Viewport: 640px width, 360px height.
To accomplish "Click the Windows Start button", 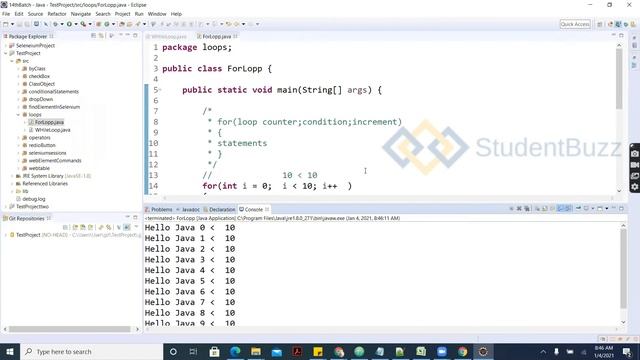I will (x=9, y=351).
